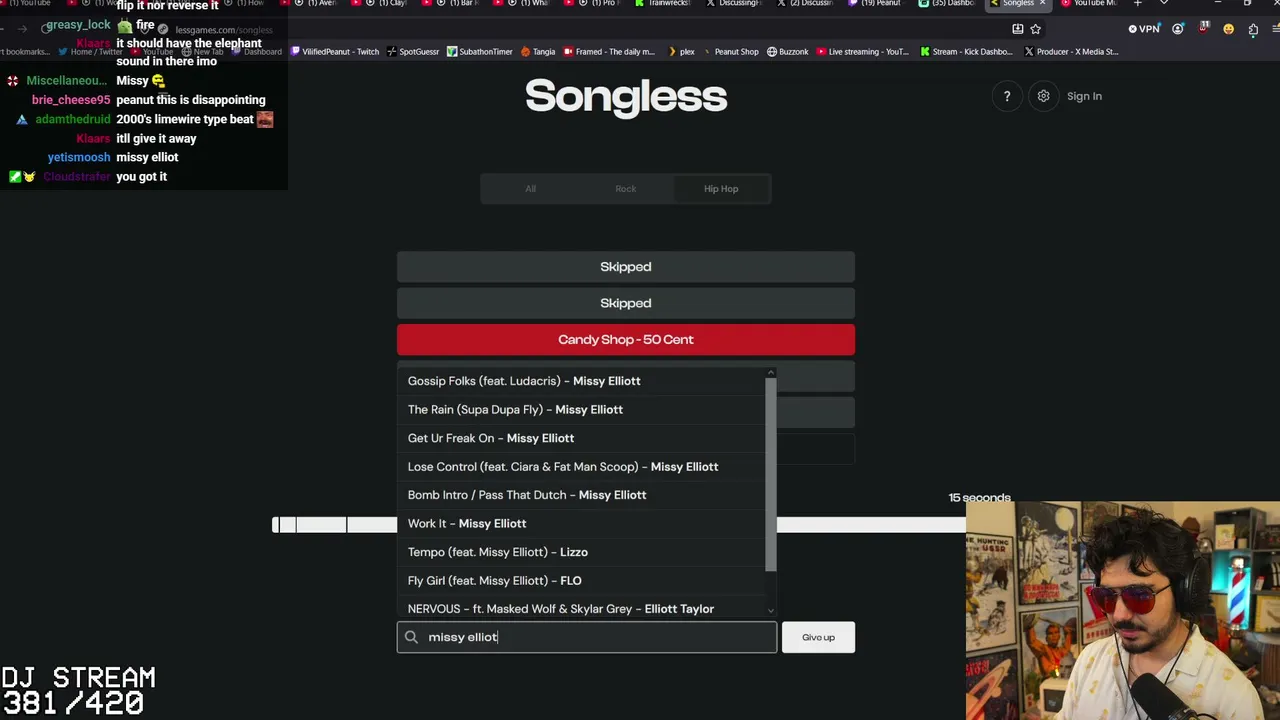Open the Tangia bookmark
Screen dimensions: 1280x720
537,51
